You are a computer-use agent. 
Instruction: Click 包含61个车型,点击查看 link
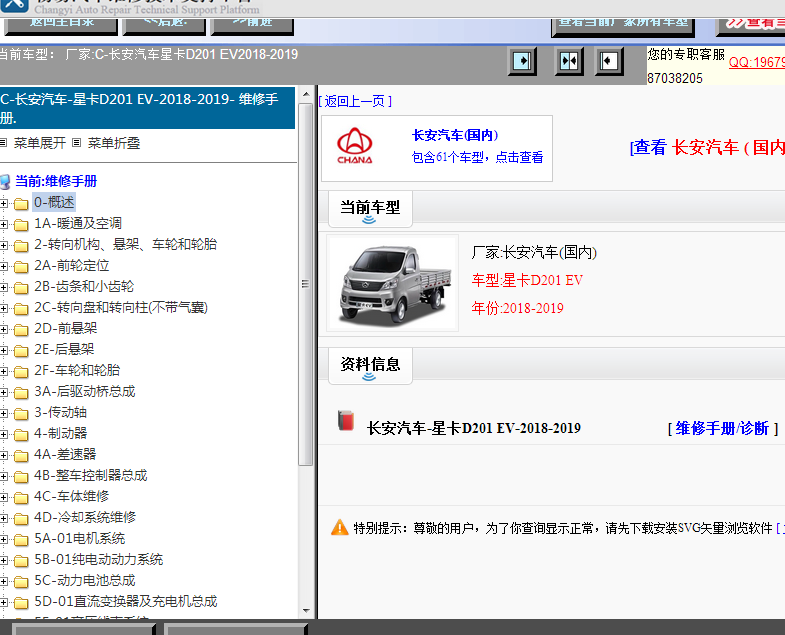(477, 157)
